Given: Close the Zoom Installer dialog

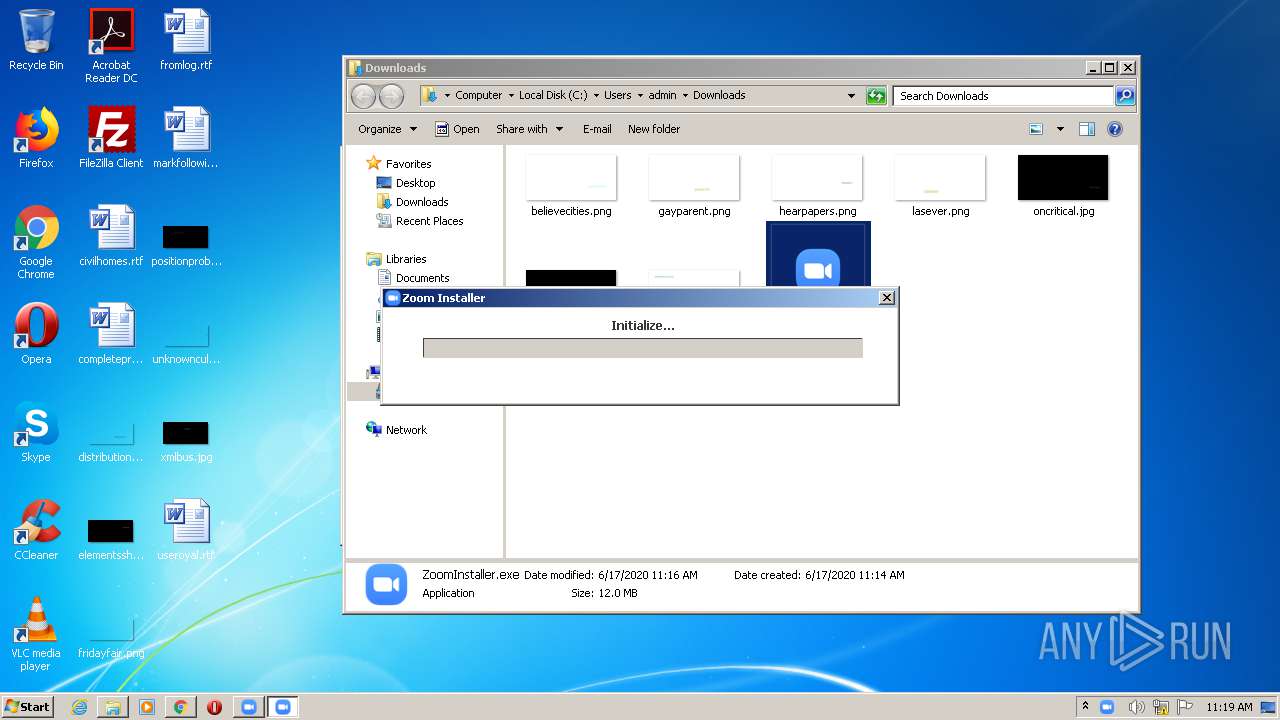Looking at the screenshot, I should point(886,298).
